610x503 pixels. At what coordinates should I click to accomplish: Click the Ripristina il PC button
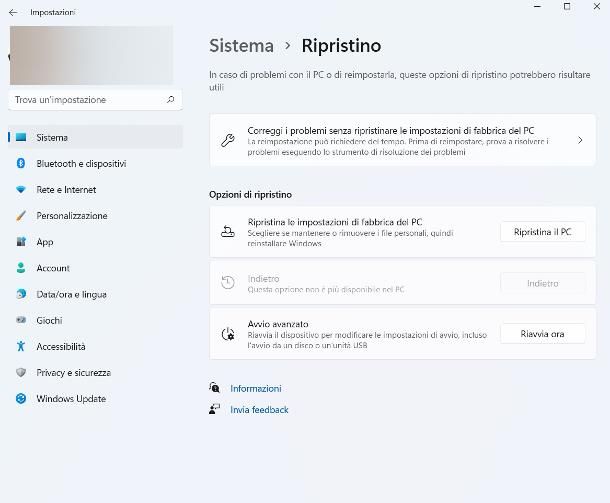543,232
